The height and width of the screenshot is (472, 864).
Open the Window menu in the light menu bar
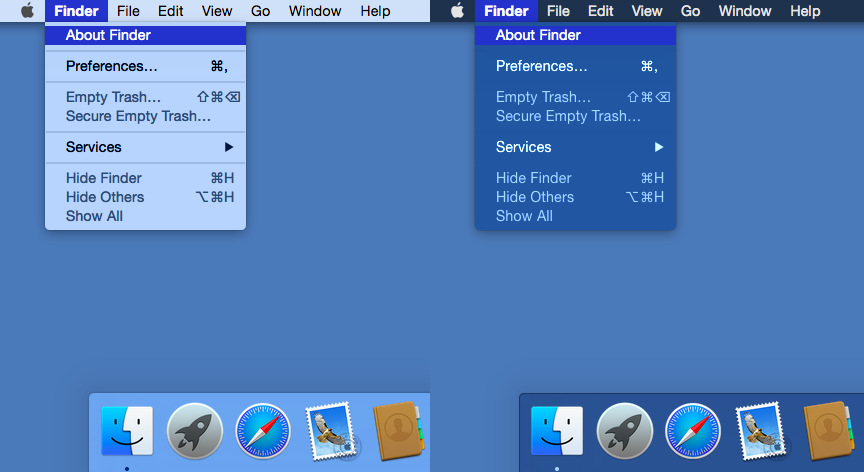[315, 11]
